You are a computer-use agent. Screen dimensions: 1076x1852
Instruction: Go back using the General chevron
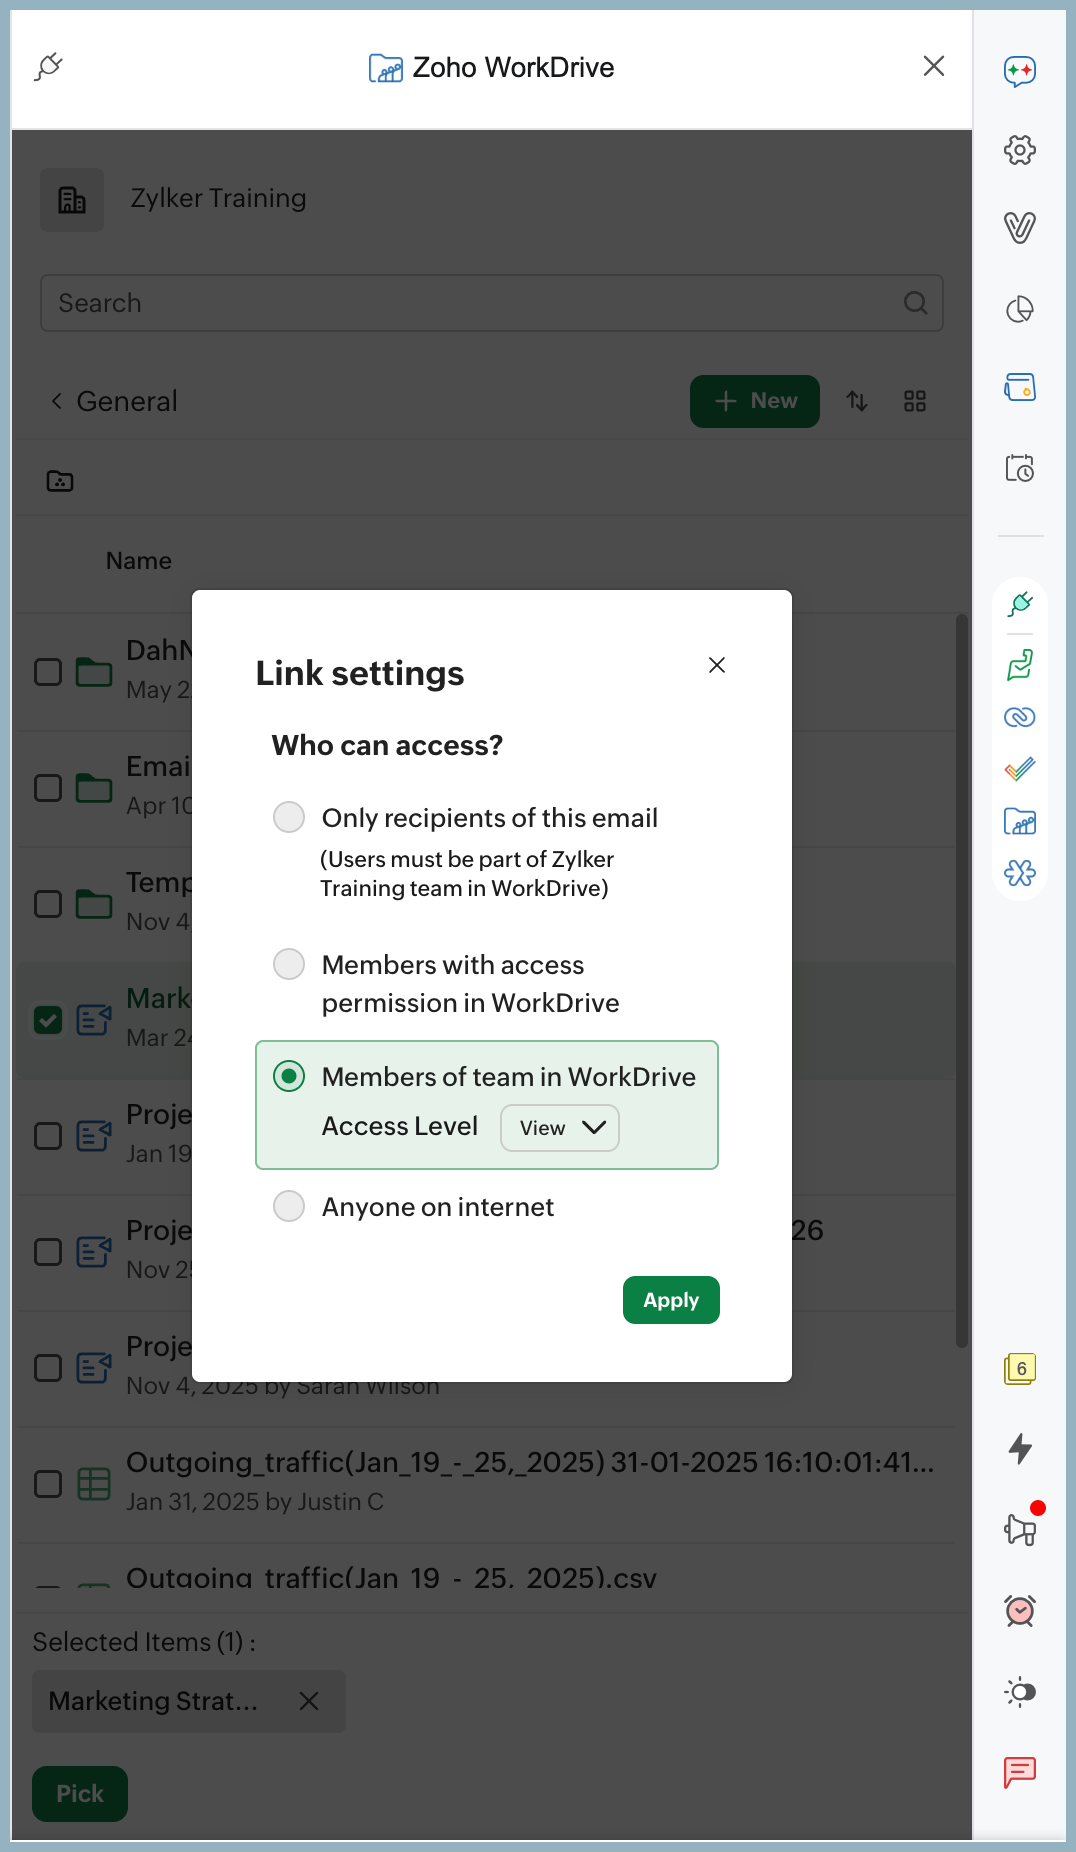56,401
